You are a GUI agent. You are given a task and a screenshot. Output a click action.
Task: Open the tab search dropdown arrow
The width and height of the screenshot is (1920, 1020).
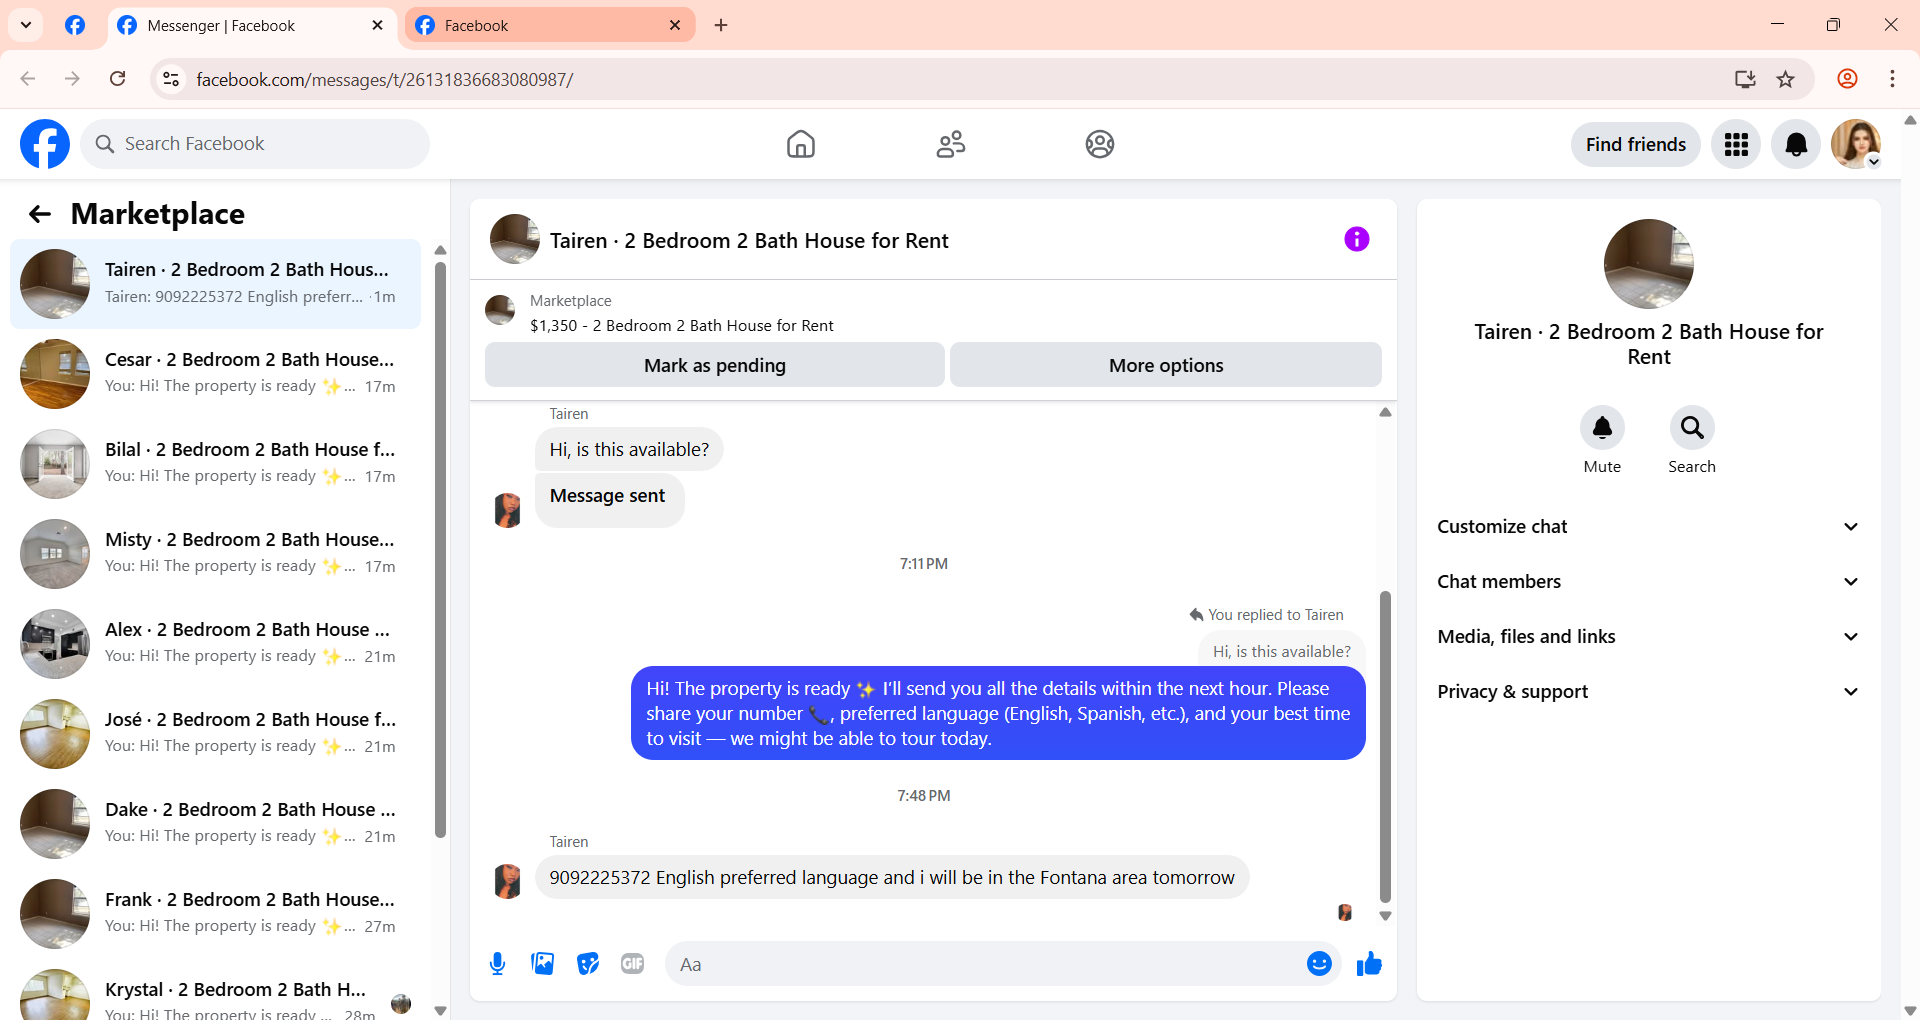tap(26, 25)
